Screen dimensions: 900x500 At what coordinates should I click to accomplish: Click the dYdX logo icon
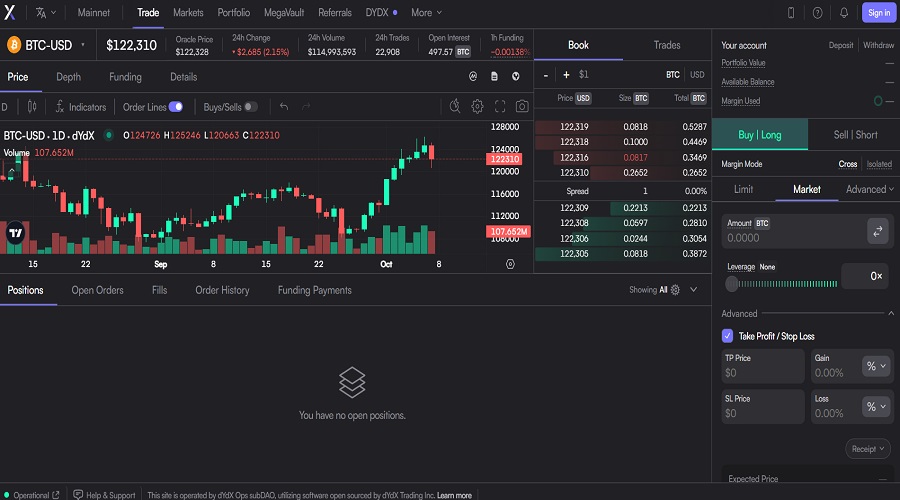[x=10, y=12]
